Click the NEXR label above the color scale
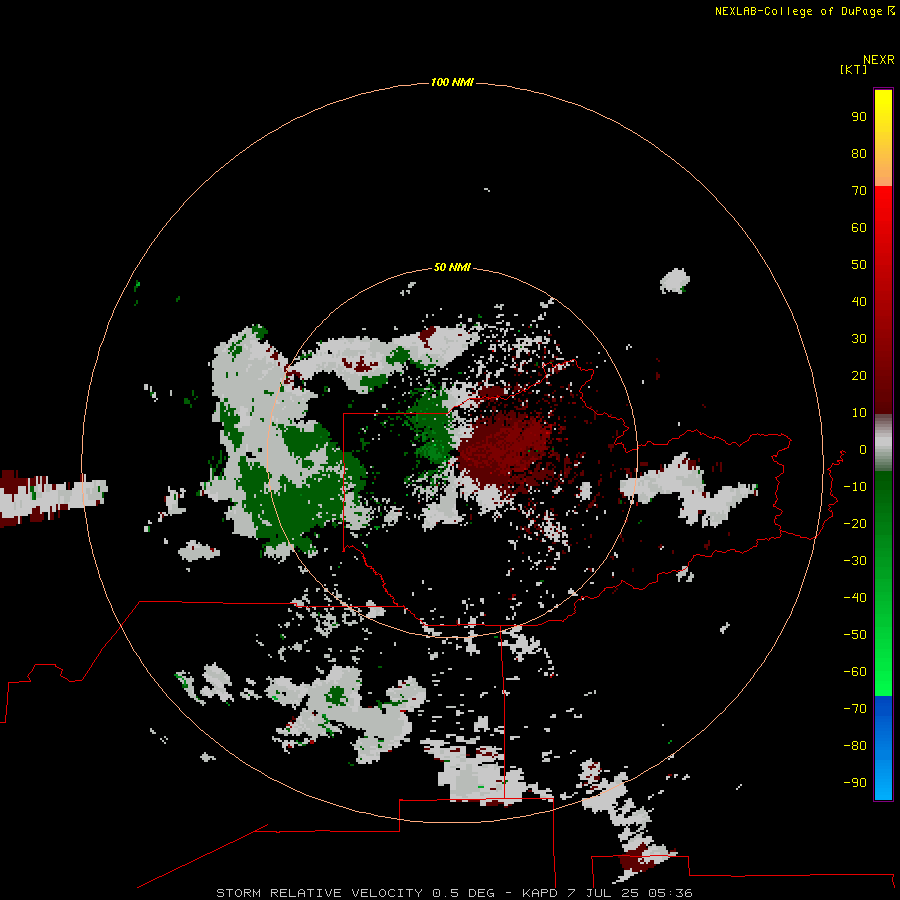900x900 pixels. click(879, 60)
